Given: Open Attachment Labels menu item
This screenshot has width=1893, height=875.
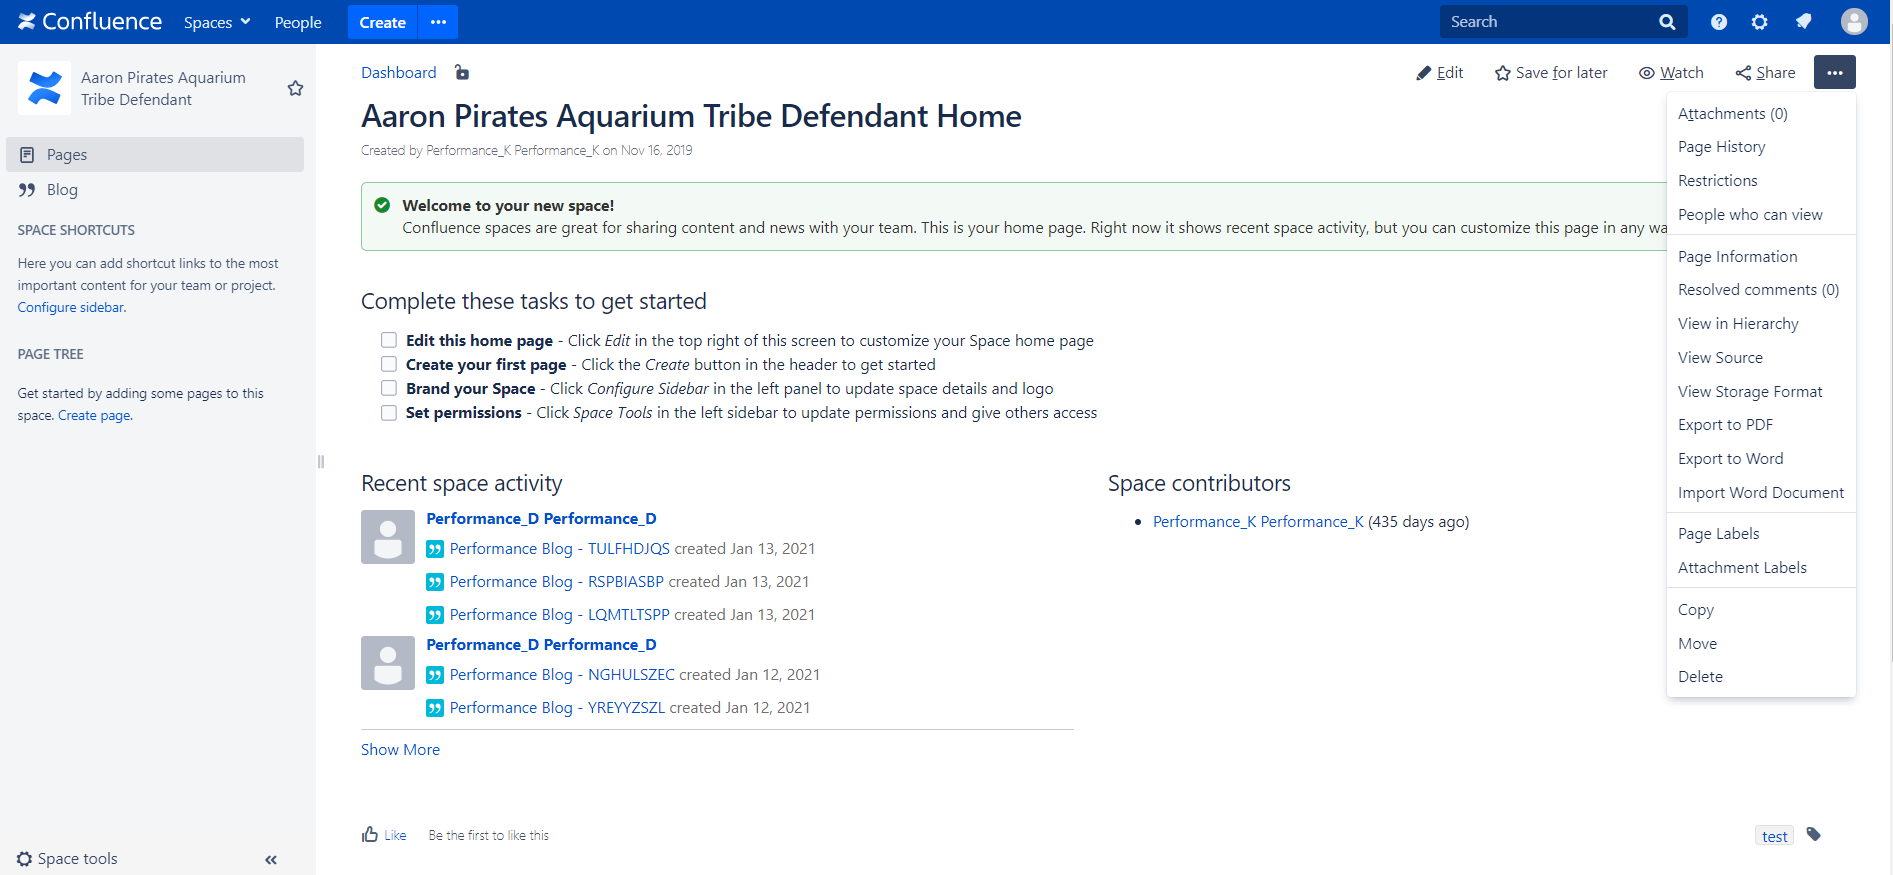Looking at the screenshot, I should pyautogui.click(x=1761, y=568).
